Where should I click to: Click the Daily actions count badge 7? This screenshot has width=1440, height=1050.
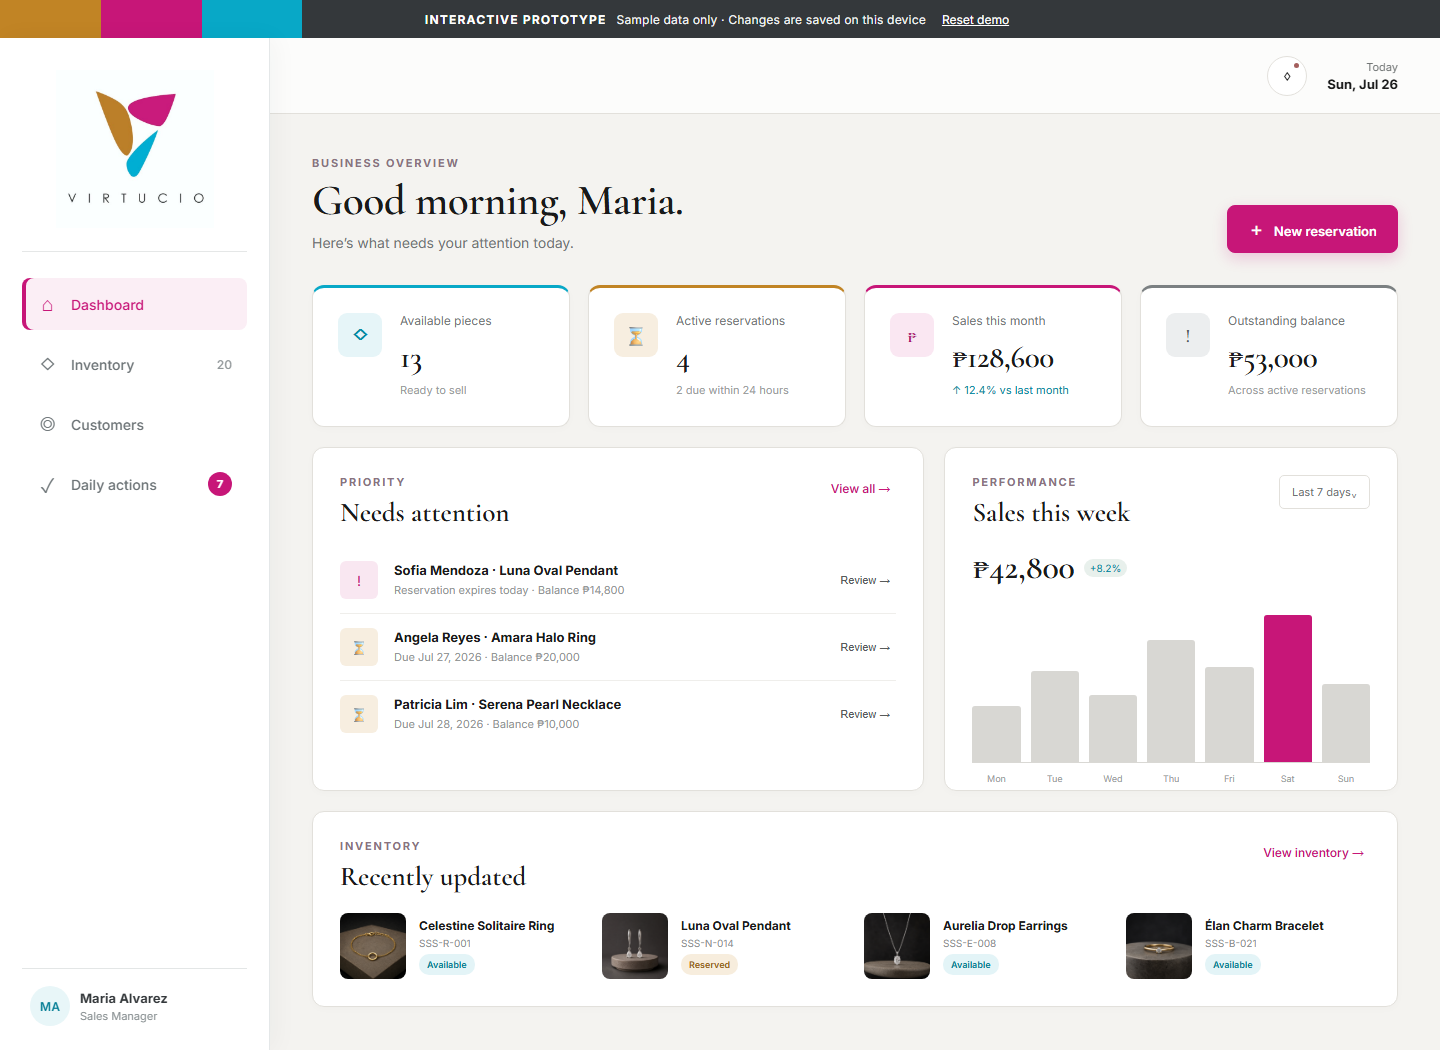(220, 484)
